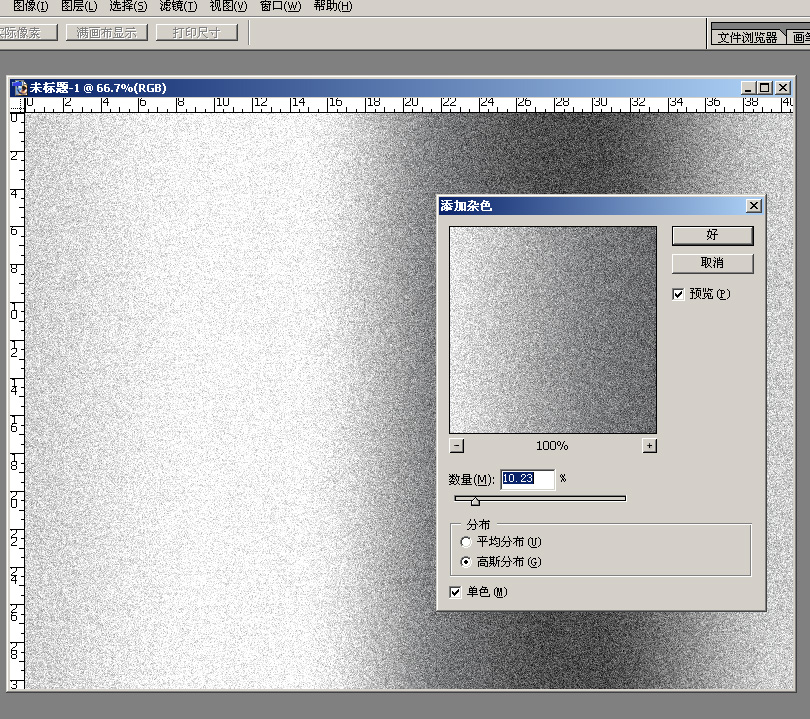Switch to the 文件浏览器 tab

[747, 37]
